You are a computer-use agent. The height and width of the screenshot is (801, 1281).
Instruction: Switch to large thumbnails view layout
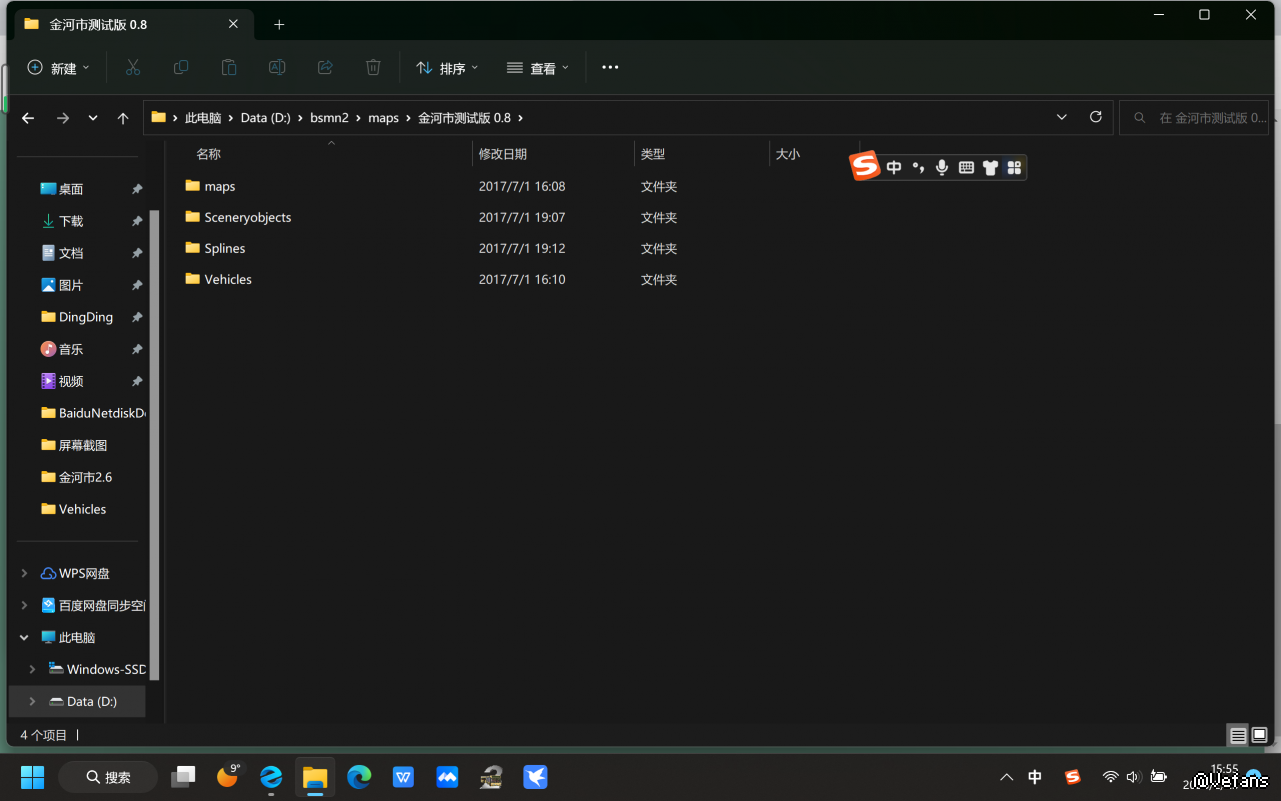[x=1260, y=736]
